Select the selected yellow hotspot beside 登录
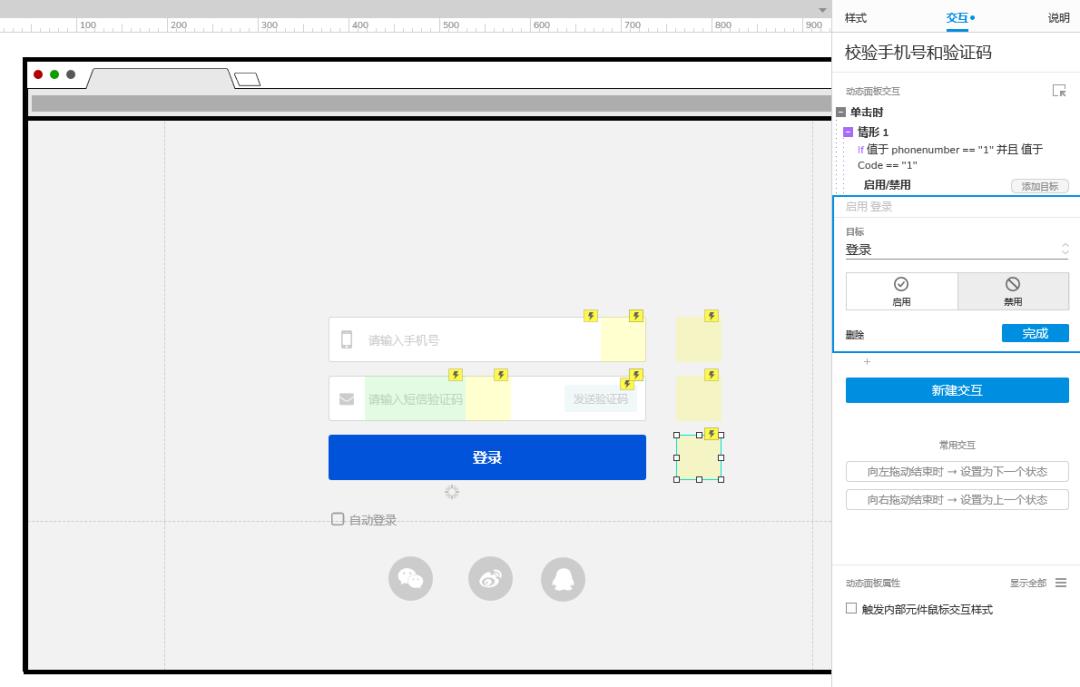The height and width of the screenshot is (687, 1080). (x=698, y=458)
